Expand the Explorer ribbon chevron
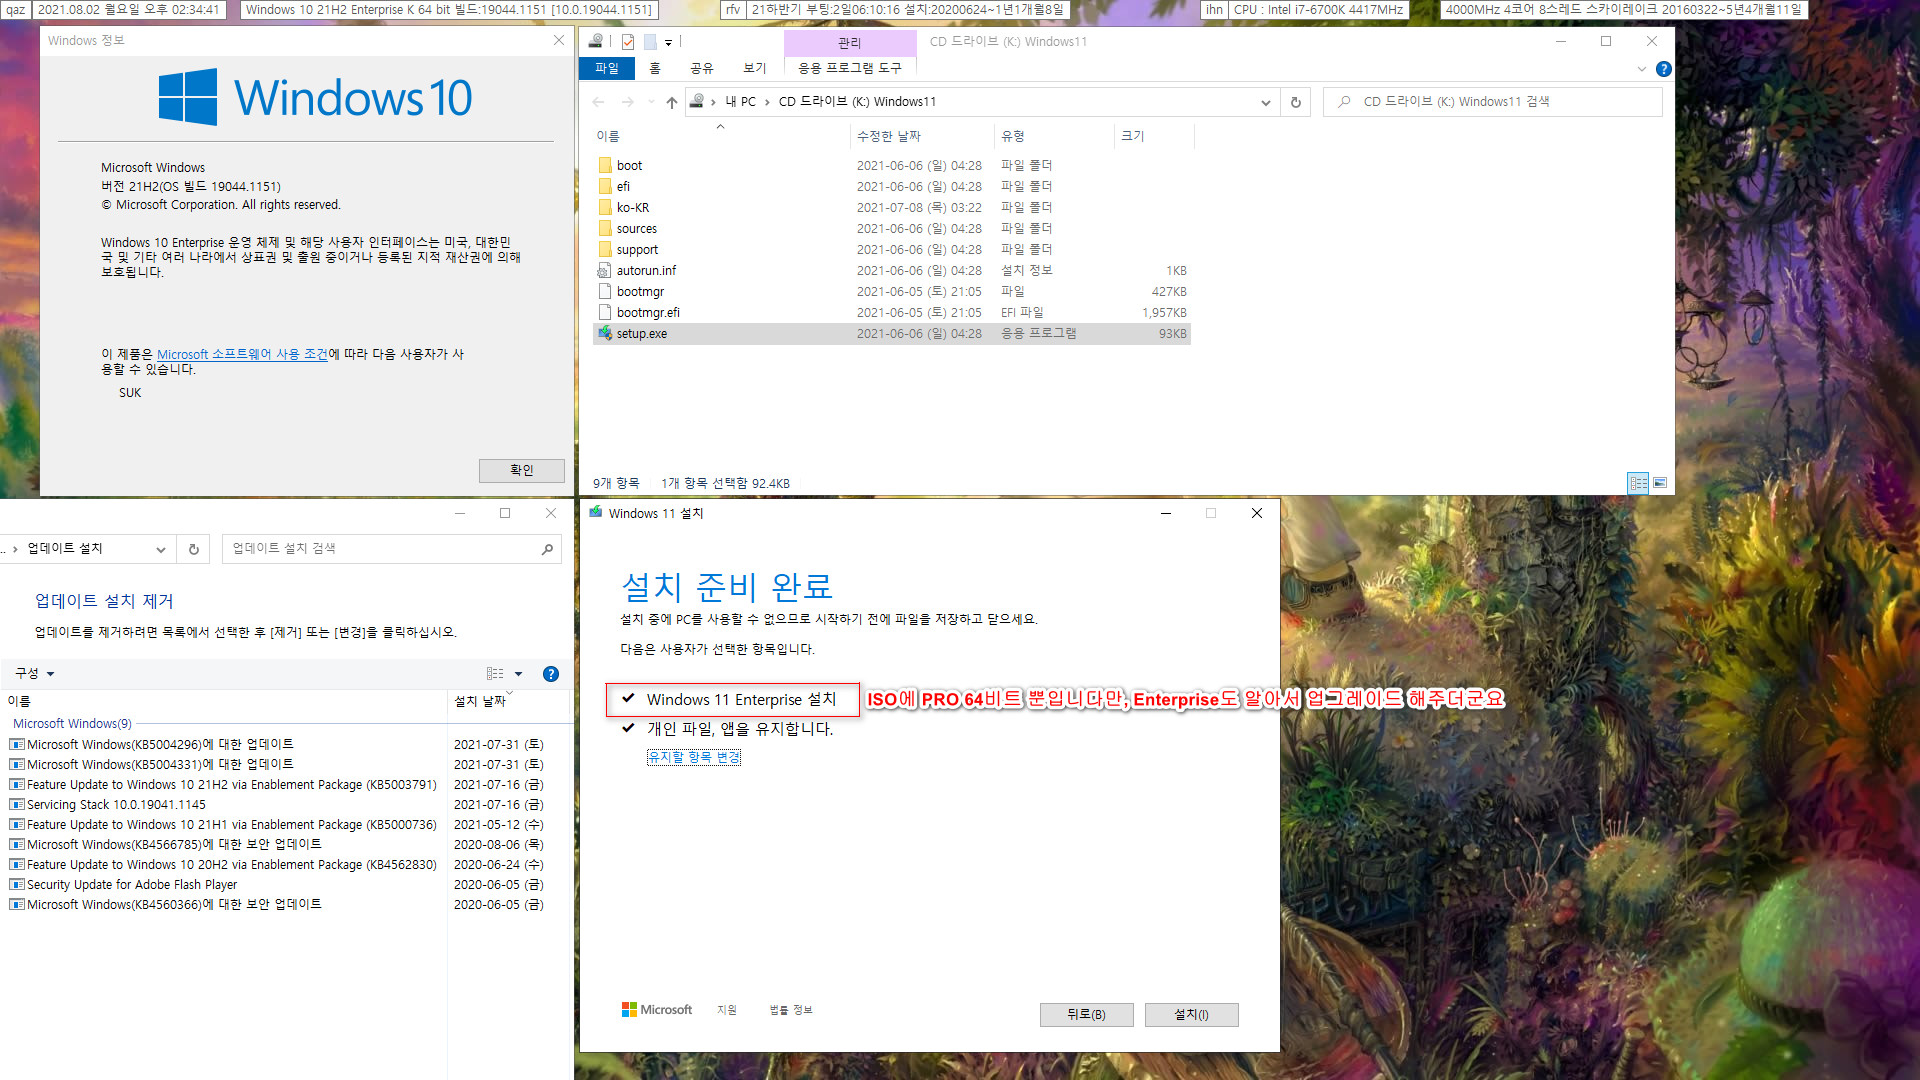Image resolution: width=1920 pixels, height=1080 pixels. point(1641,69)
